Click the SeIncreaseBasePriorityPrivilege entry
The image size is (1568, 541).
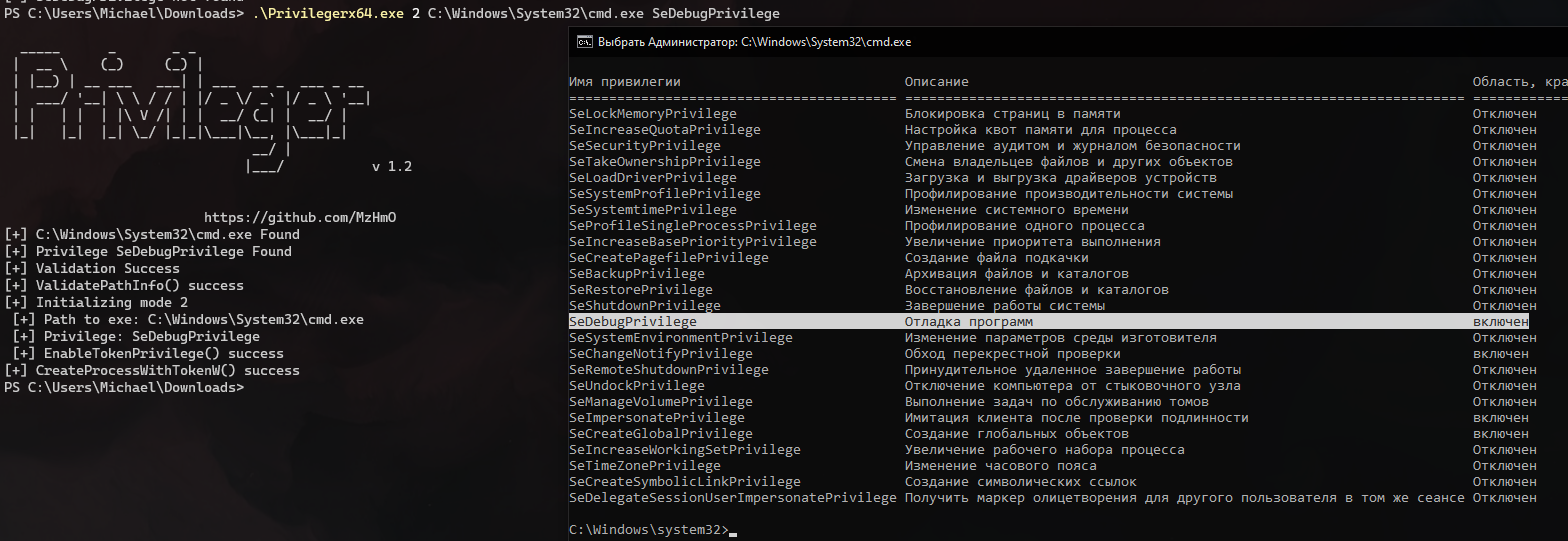click(x=693, y=242)
